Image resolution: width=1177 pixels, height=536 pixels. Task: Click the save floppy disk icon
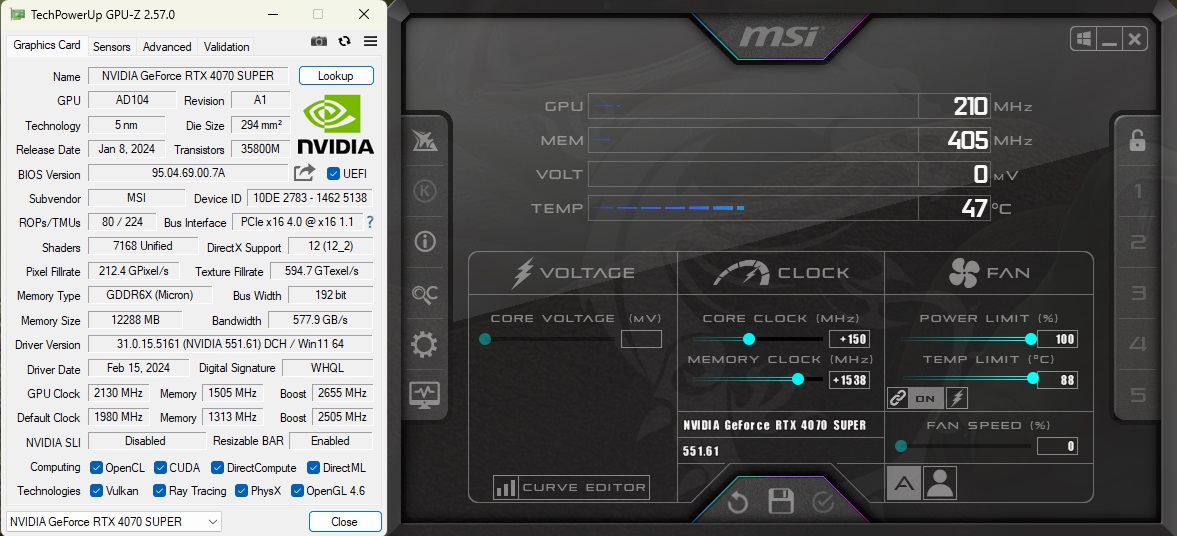pyautogui.click(x=781, y=502)
